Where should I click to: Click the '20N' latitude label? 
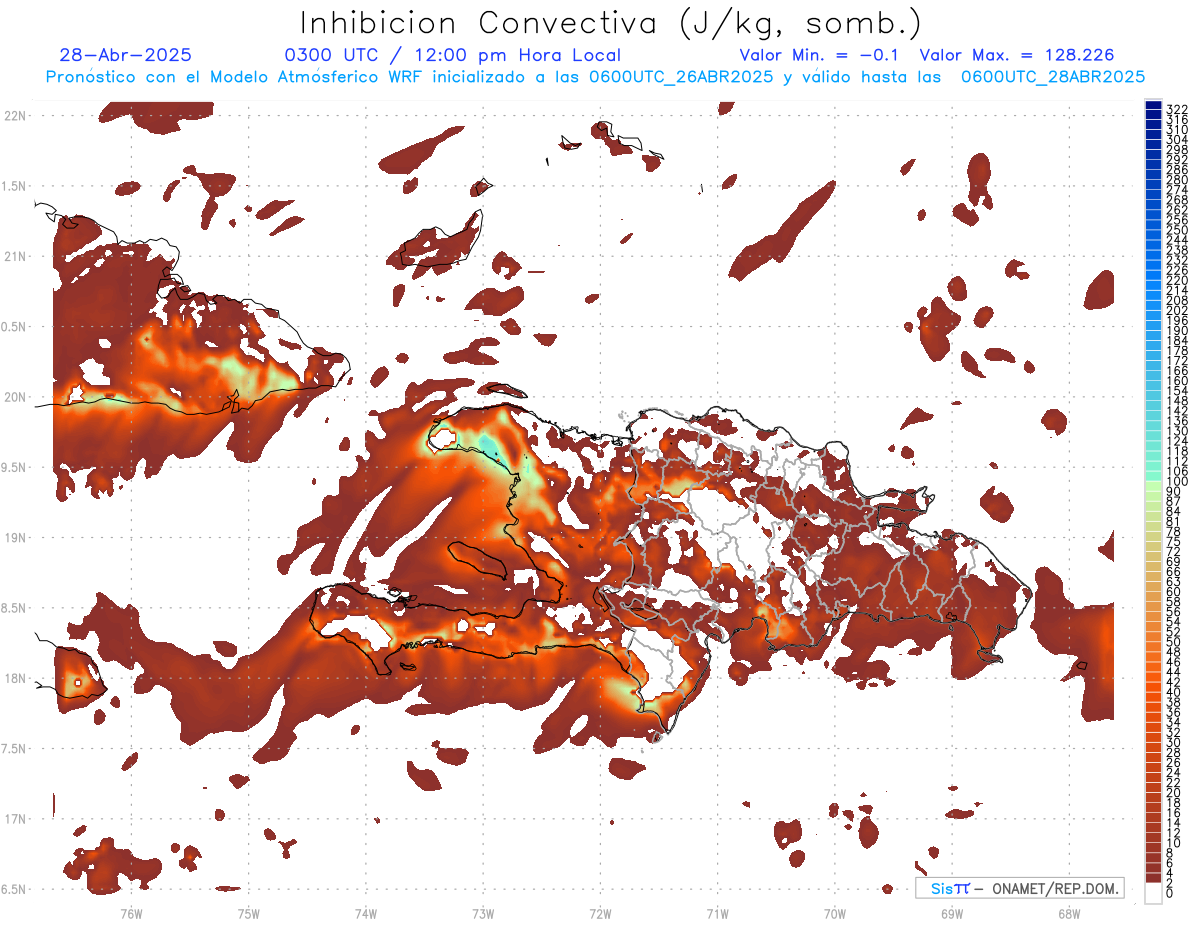(15, 397)
